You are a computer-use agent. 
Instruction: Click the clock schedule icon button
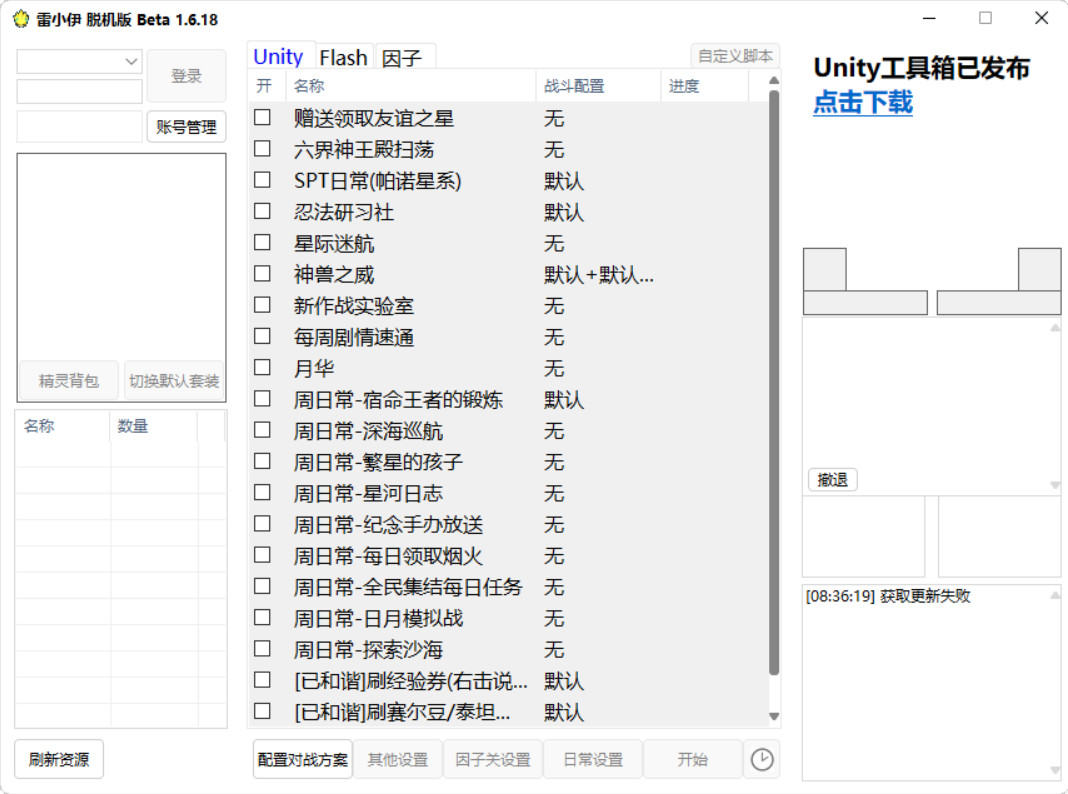pyautogui.click(x=762, y=760)
